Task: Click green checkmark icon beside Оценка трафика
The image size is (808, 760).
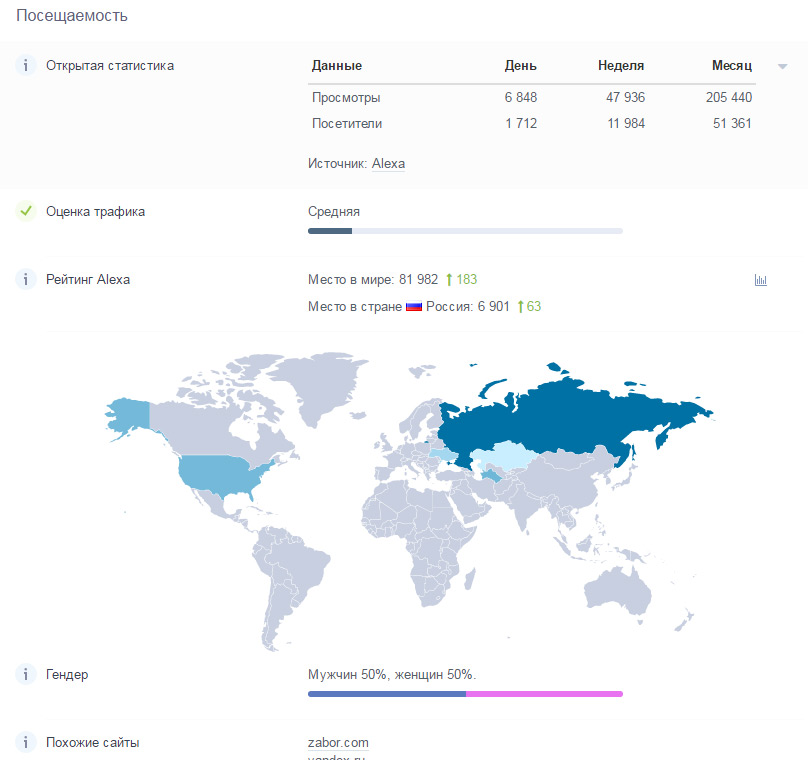Action: (x=26, y=211)
